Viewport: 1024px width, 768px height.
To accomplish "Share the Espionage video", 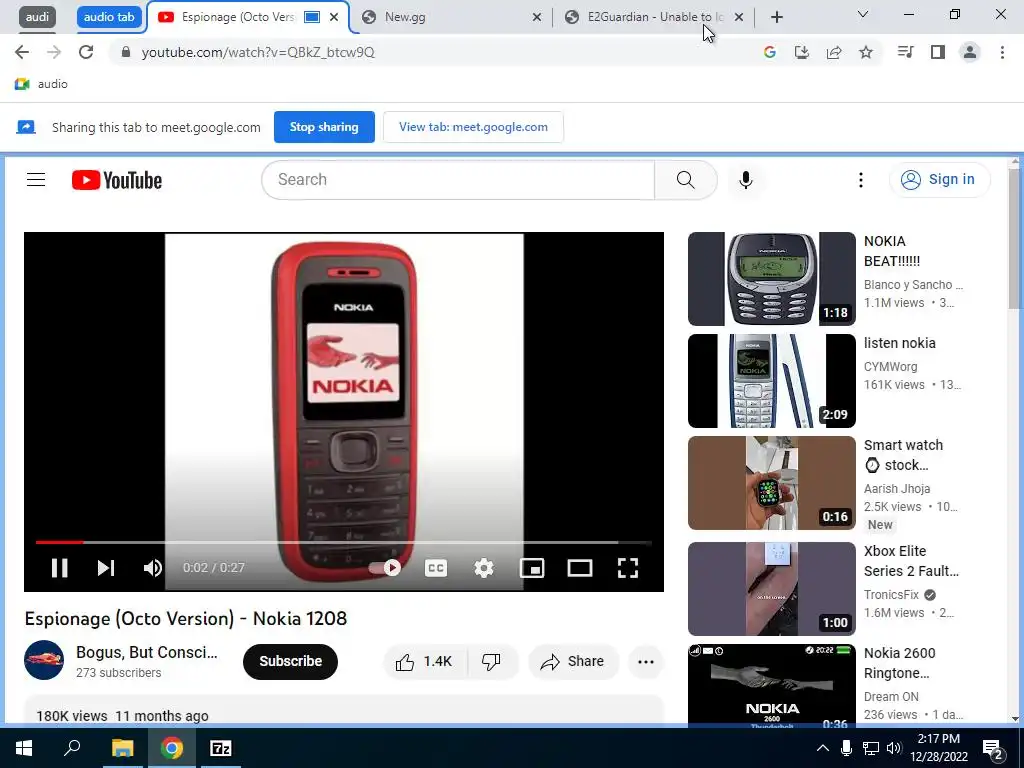I will coord(572,662).
